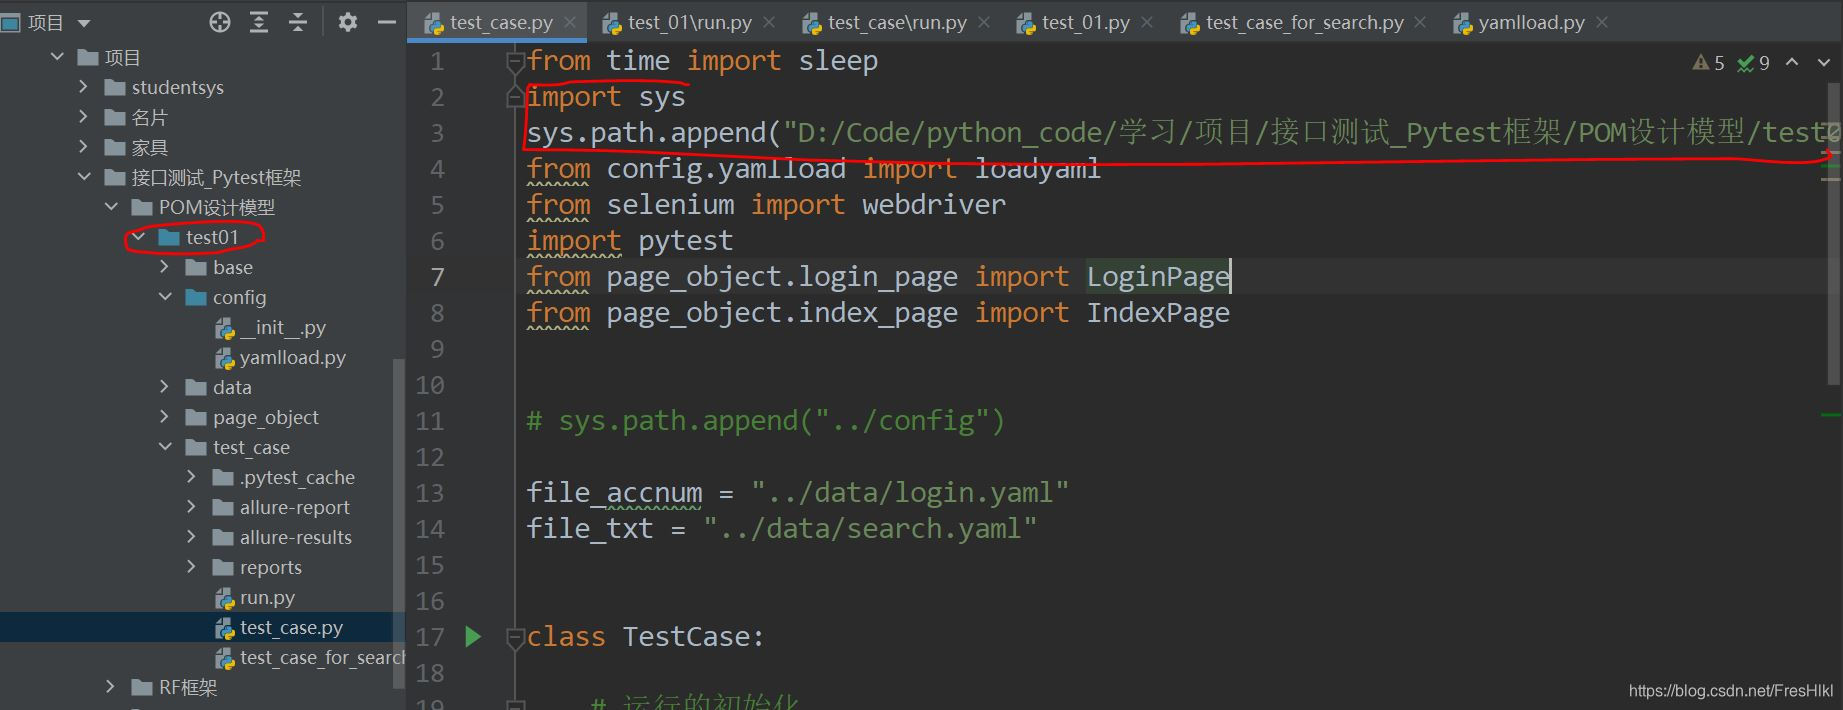Image resolution: width=1843 pixels, height=710 pixels.
Task: Click line number 7 in gutter
Action: coord(437,277)
